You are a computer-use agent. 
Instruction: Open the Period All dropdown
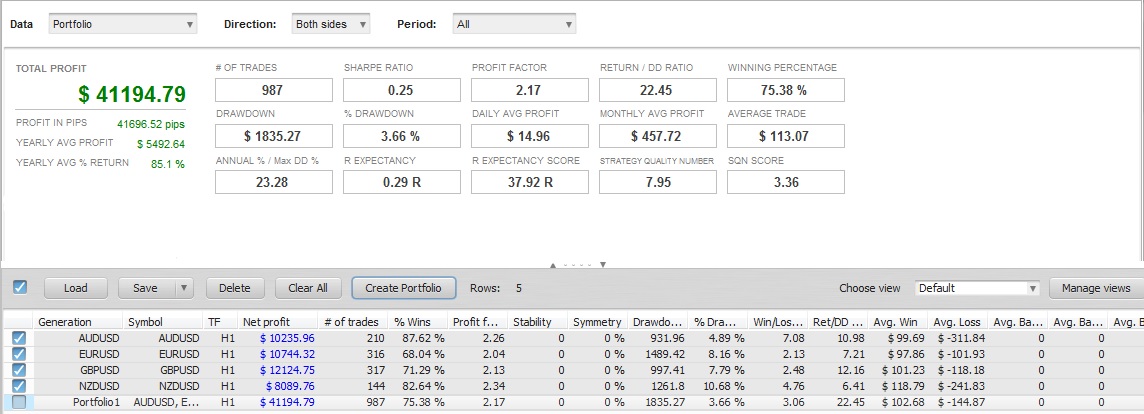pyautogui.click(x=514, y=24)
